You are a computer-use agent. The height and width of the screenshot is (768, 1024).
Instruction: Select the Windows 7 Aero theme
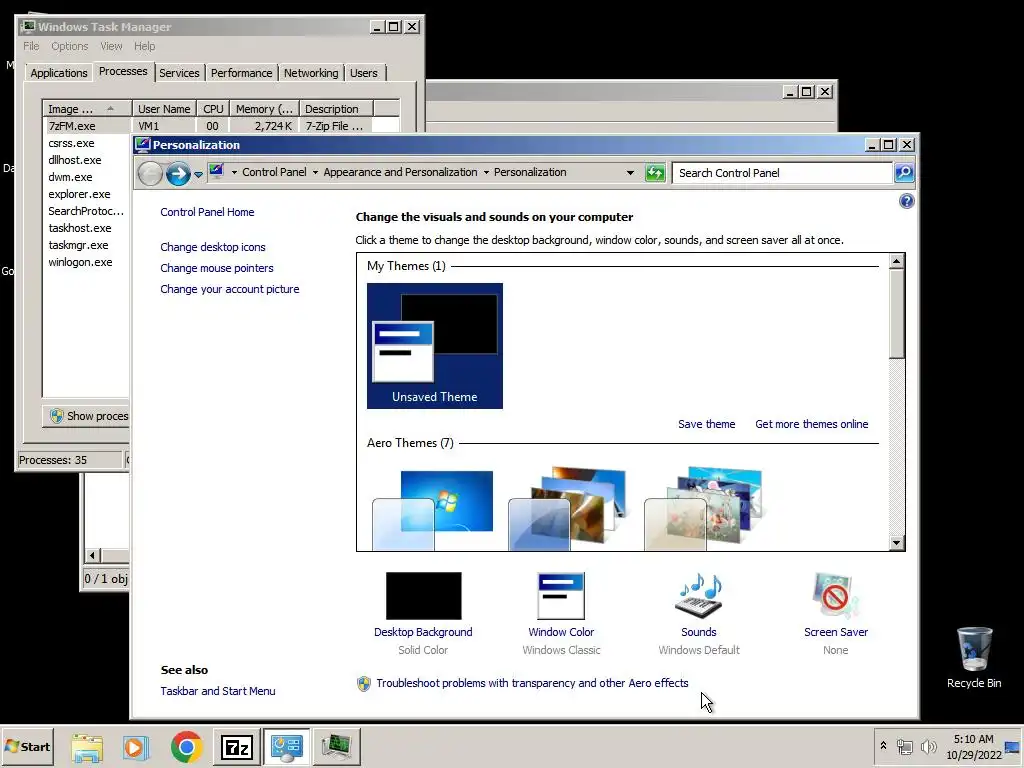click(434, 509)
